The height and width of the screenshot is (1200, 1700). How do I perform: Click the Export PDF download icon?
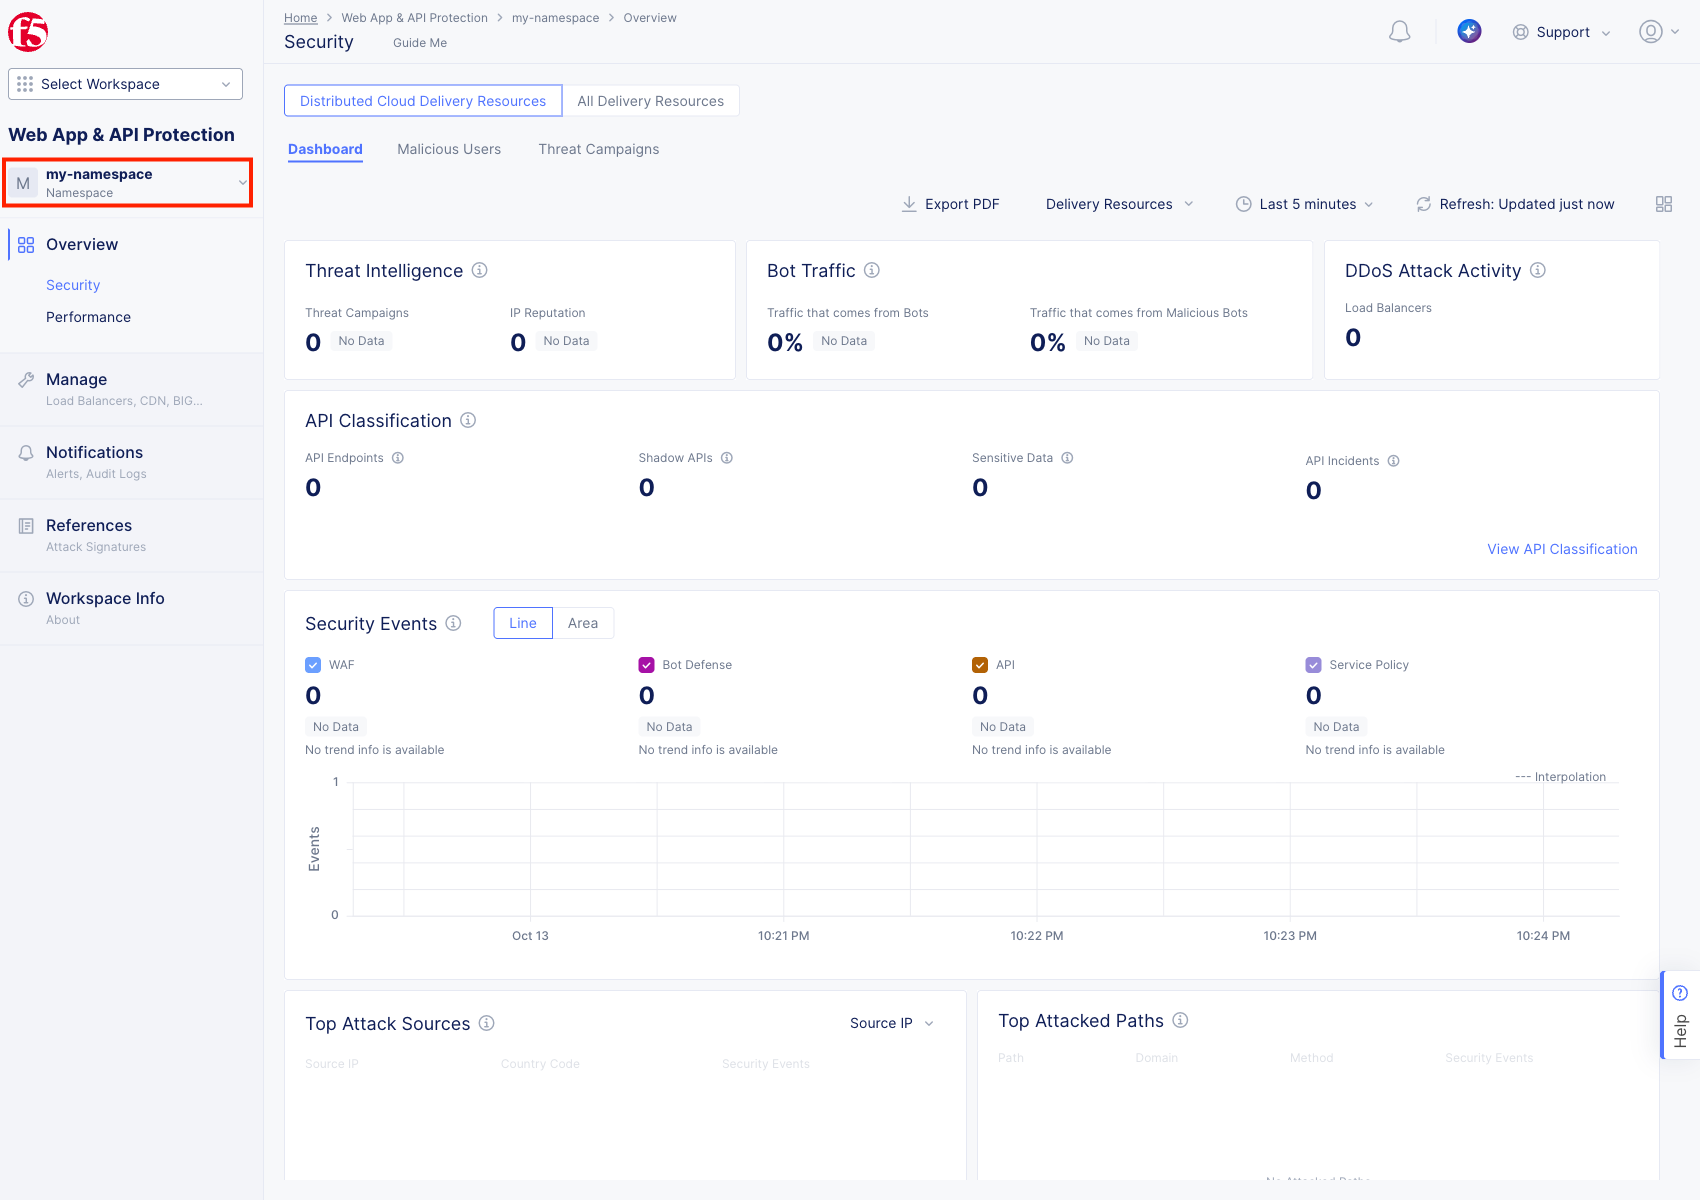[909, 204]
